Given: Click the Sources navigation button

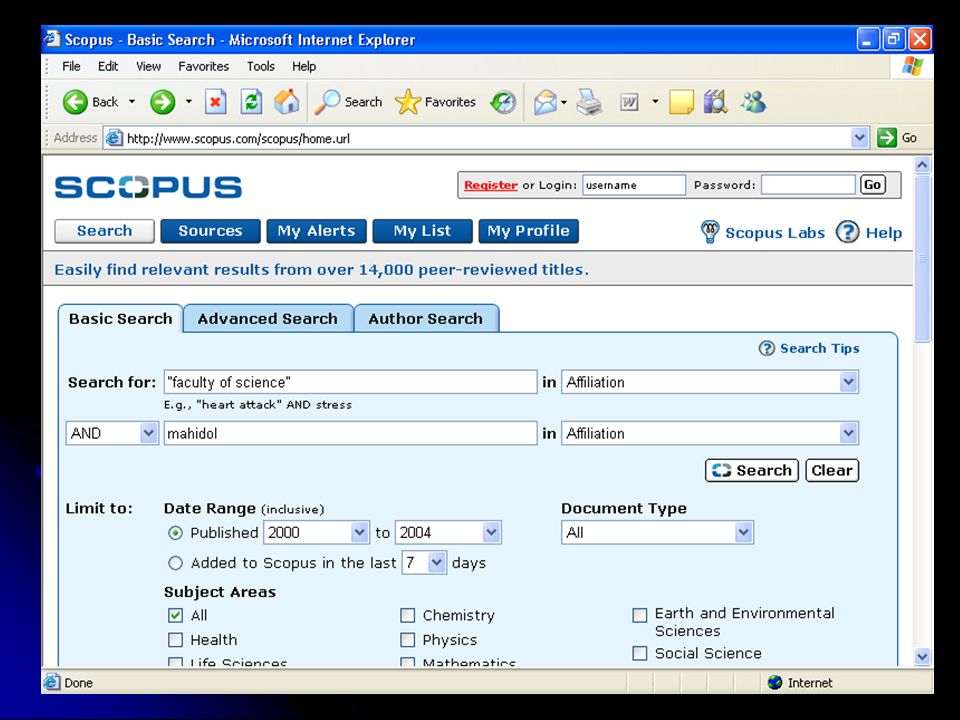Looking at the screenshot, I should [211, 231].
